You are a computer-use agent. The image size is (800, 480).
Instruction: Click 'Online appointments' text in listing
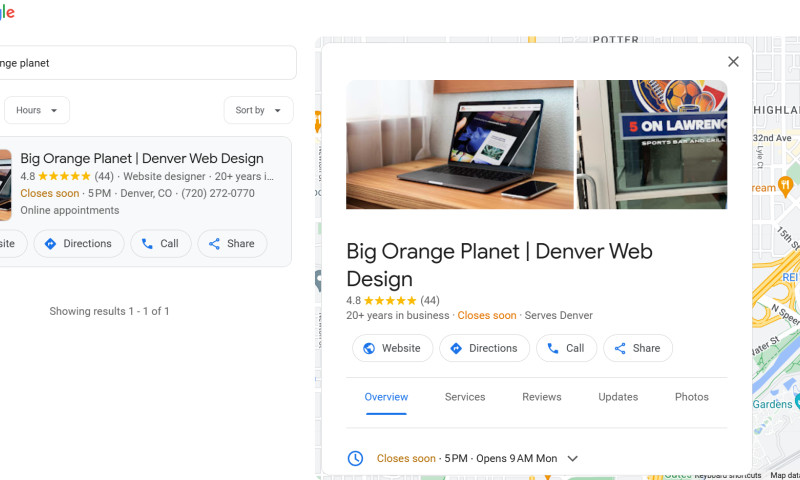[70, 210]
